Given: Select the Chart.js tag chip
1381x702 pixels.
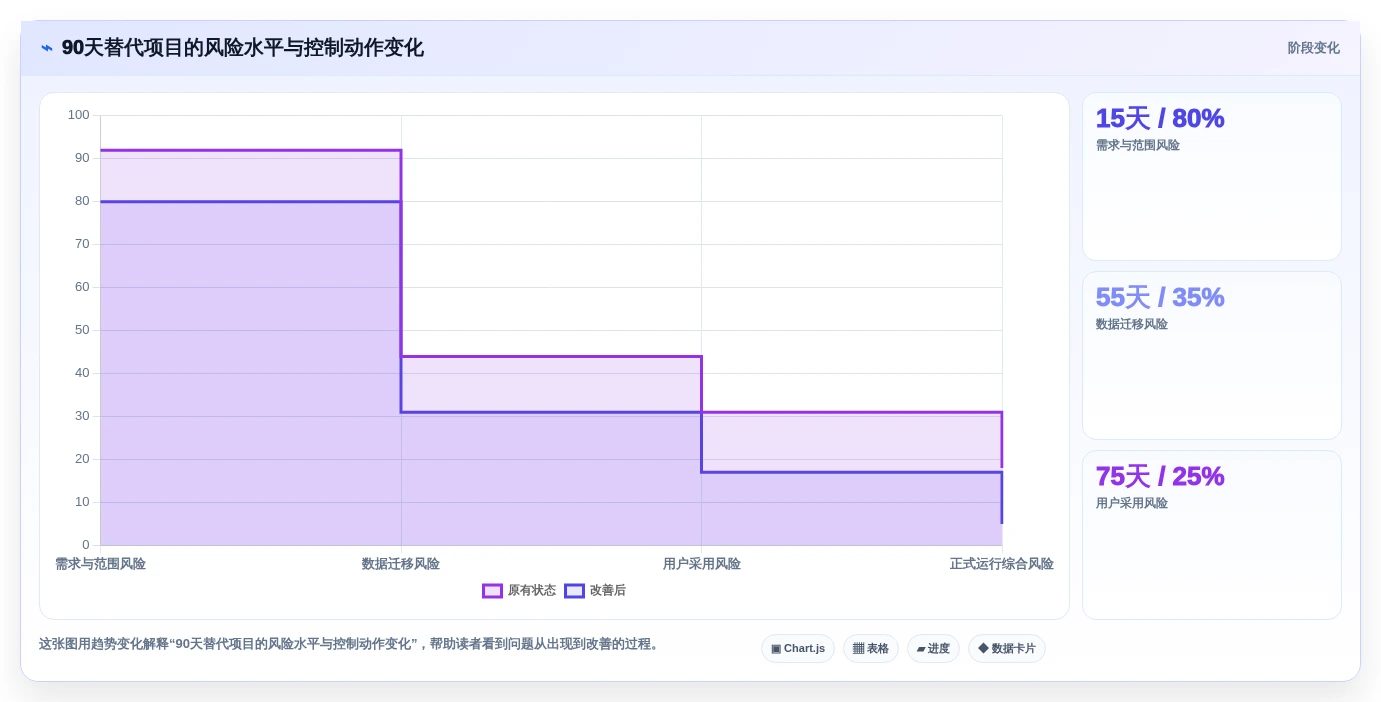Looking at the screenshot, I should 798,648.
